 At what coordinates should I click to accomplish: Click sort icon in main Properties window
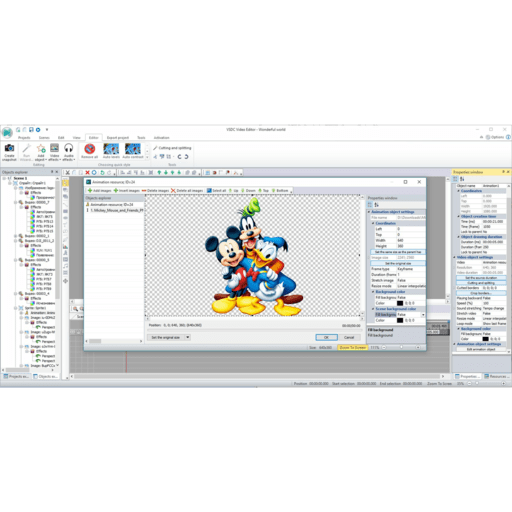point(462,179)
